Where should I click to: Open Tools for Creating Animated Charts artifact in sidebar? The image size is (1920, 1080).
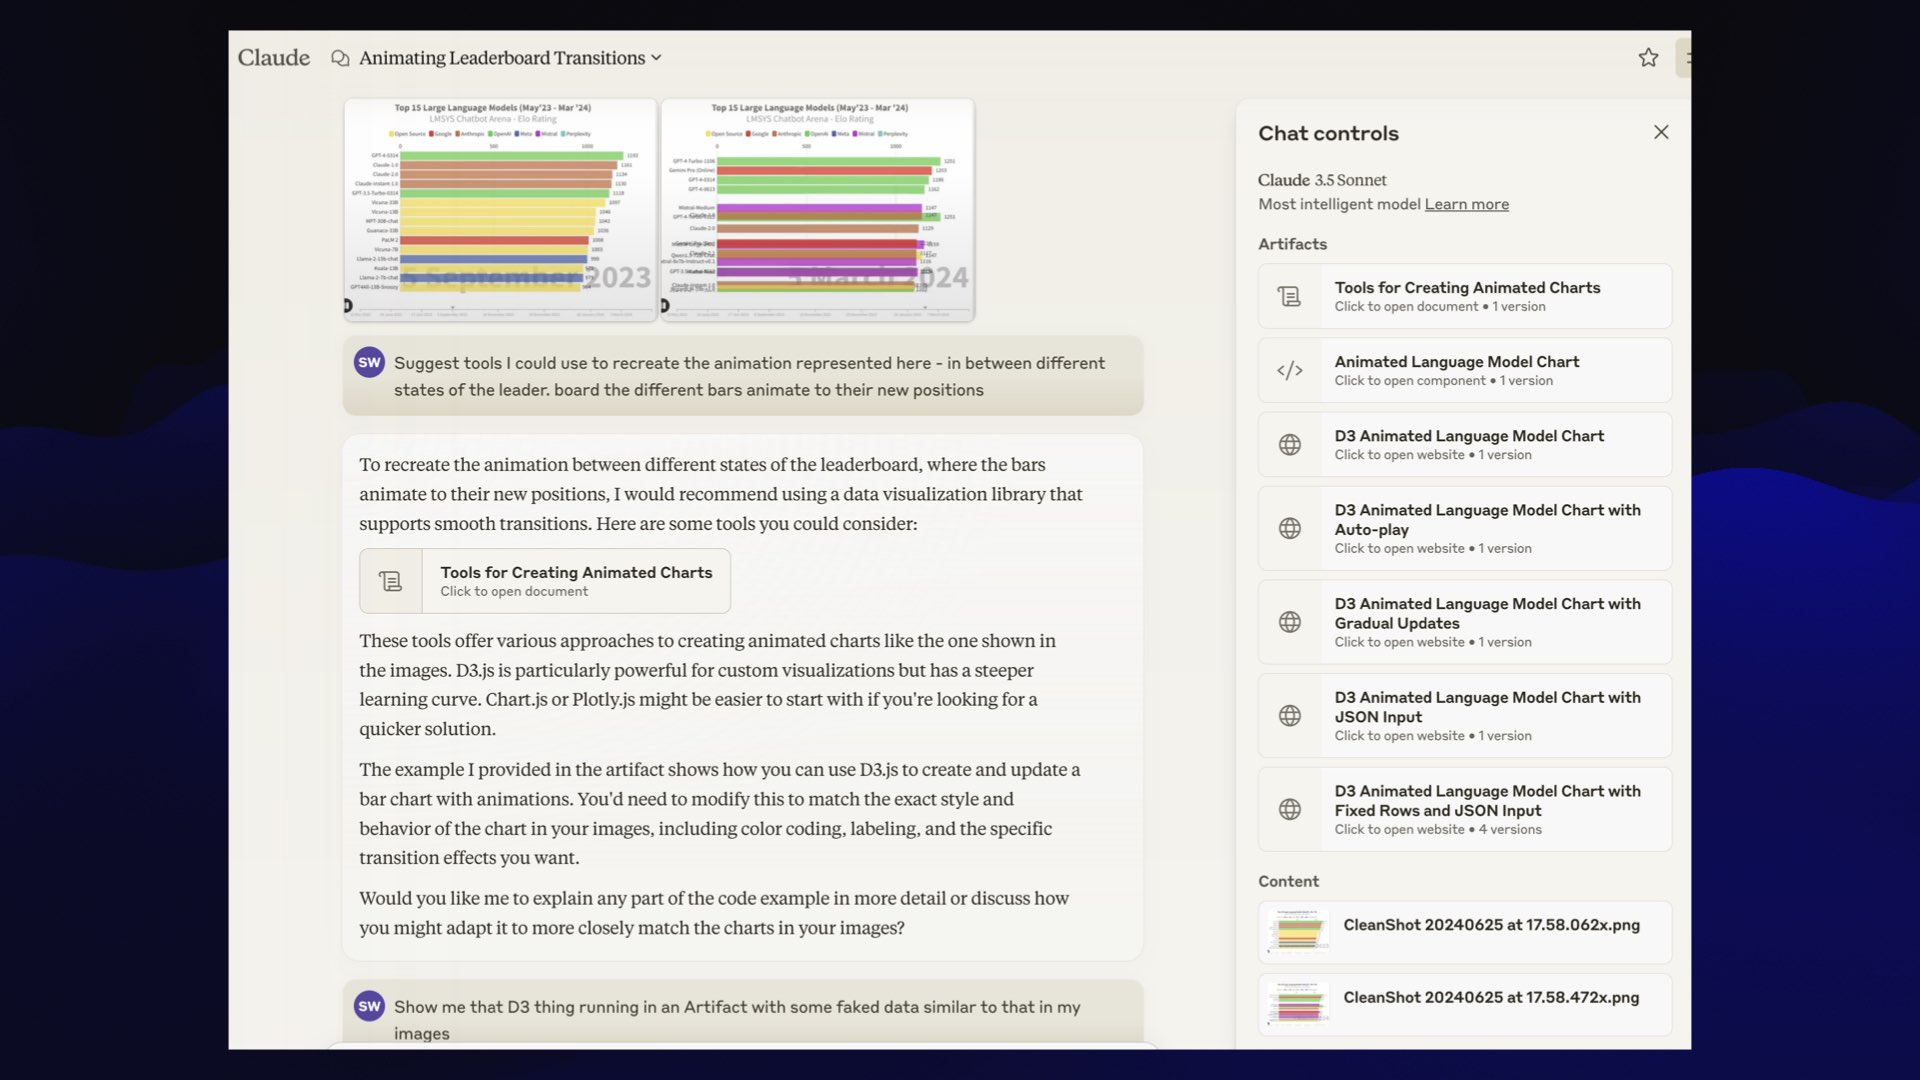click(x=1465, y=296)
